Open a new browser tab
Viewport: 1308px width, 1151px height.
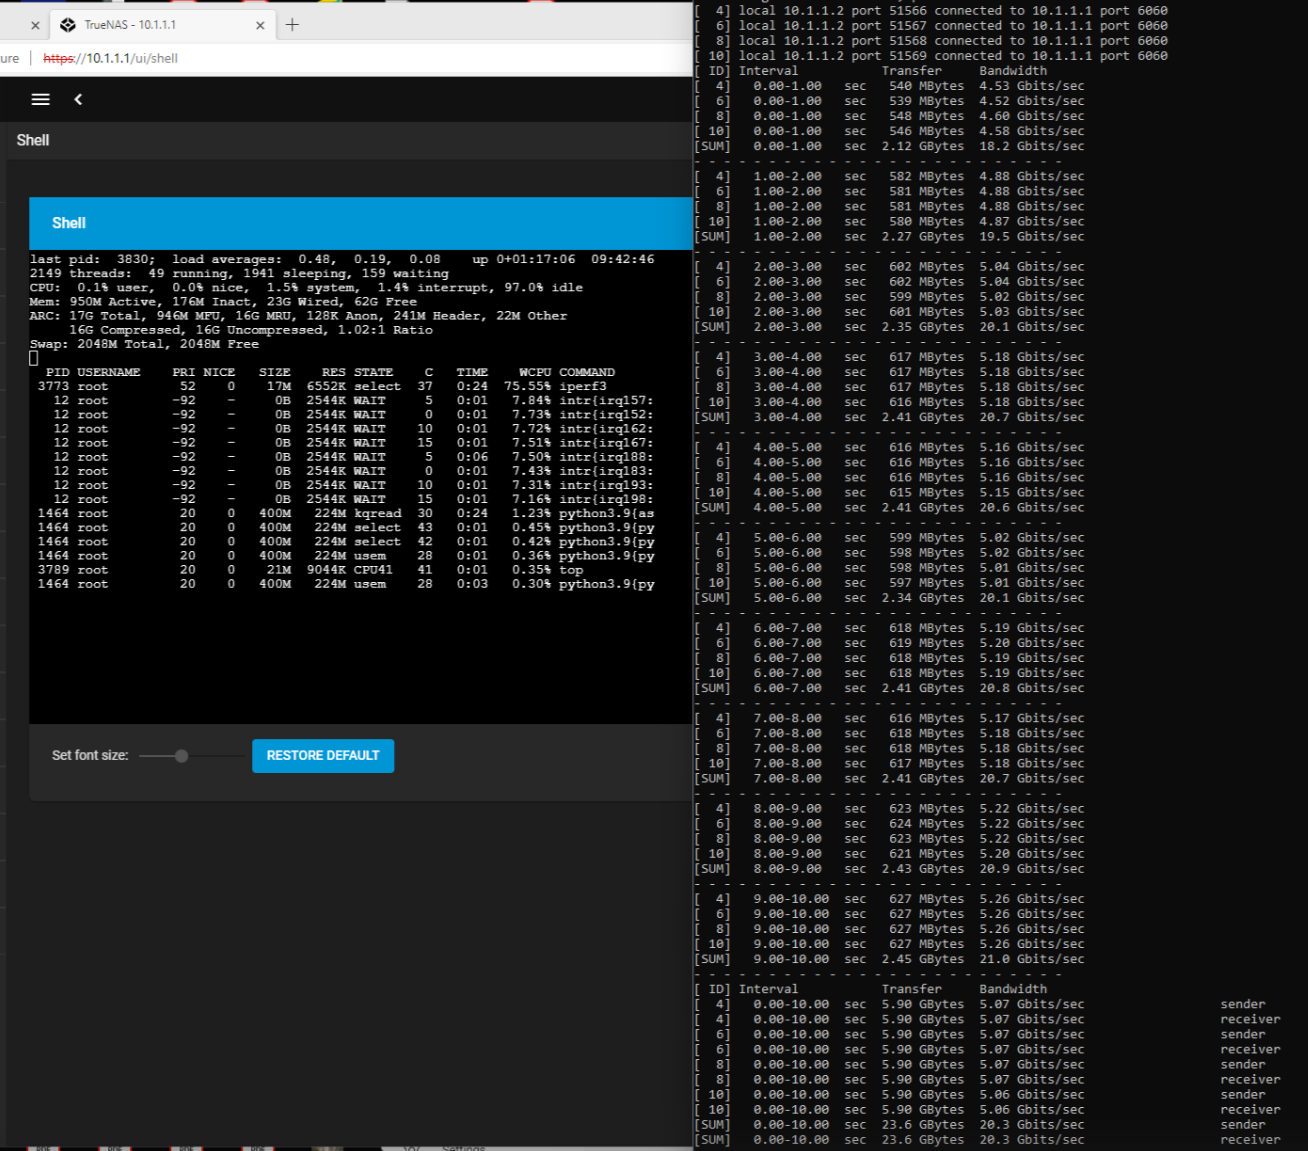coord(292,25)
